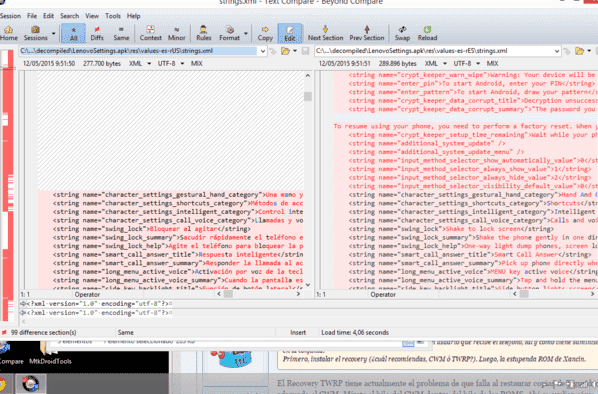Screen dimensions: 598x394
Task: Toggle the Minor differences option
Action: pos(177,34)
